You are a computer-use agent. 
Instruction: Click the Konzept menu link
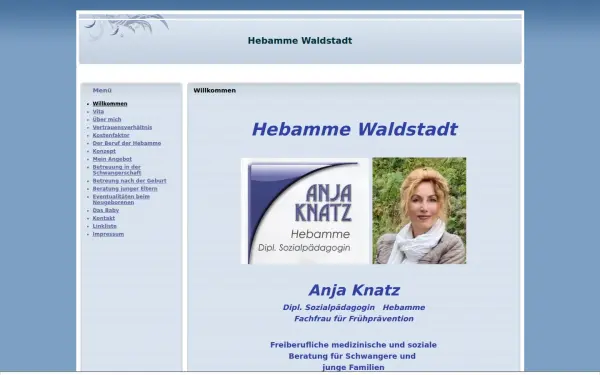(x=104, y=151)
